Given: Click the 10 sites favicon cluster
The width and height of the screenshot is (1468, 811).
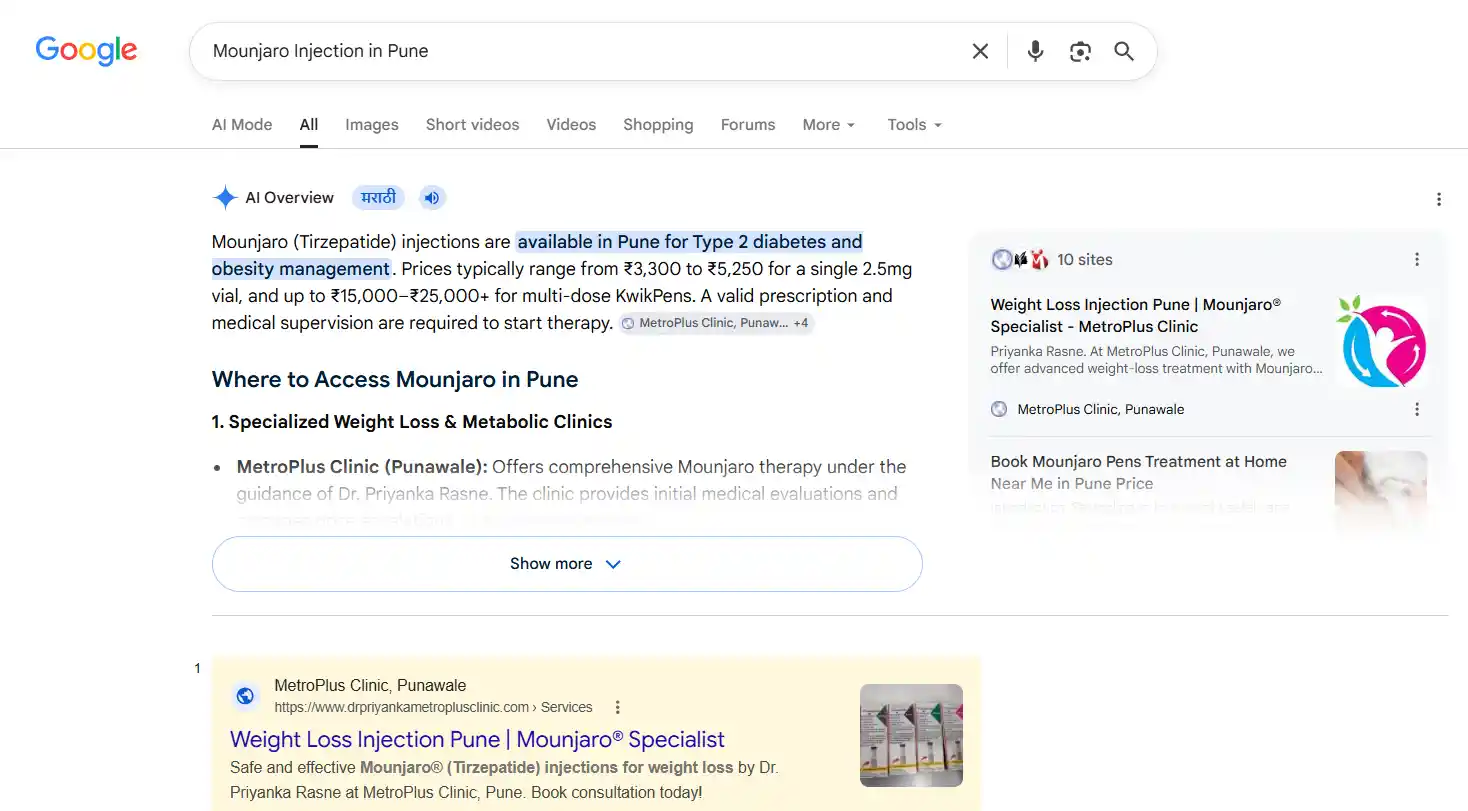Looking at the screenshot, I should coord(1020,259).
